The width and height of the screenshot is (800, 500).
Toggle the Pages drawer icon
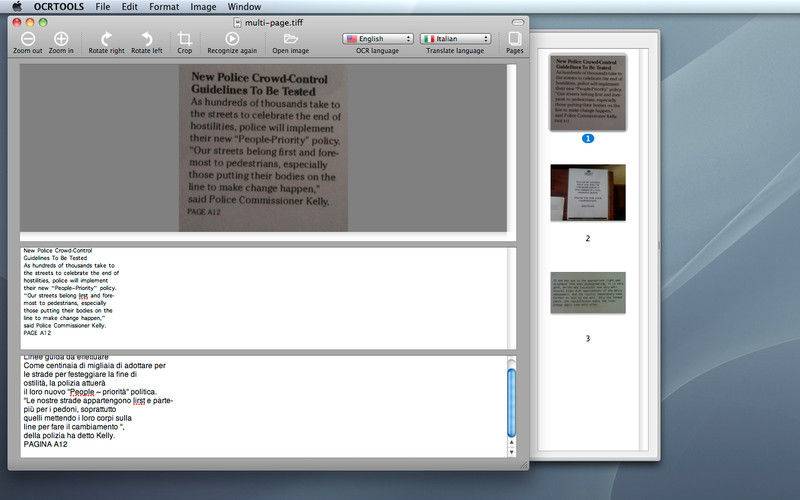[x=514, y=39]
